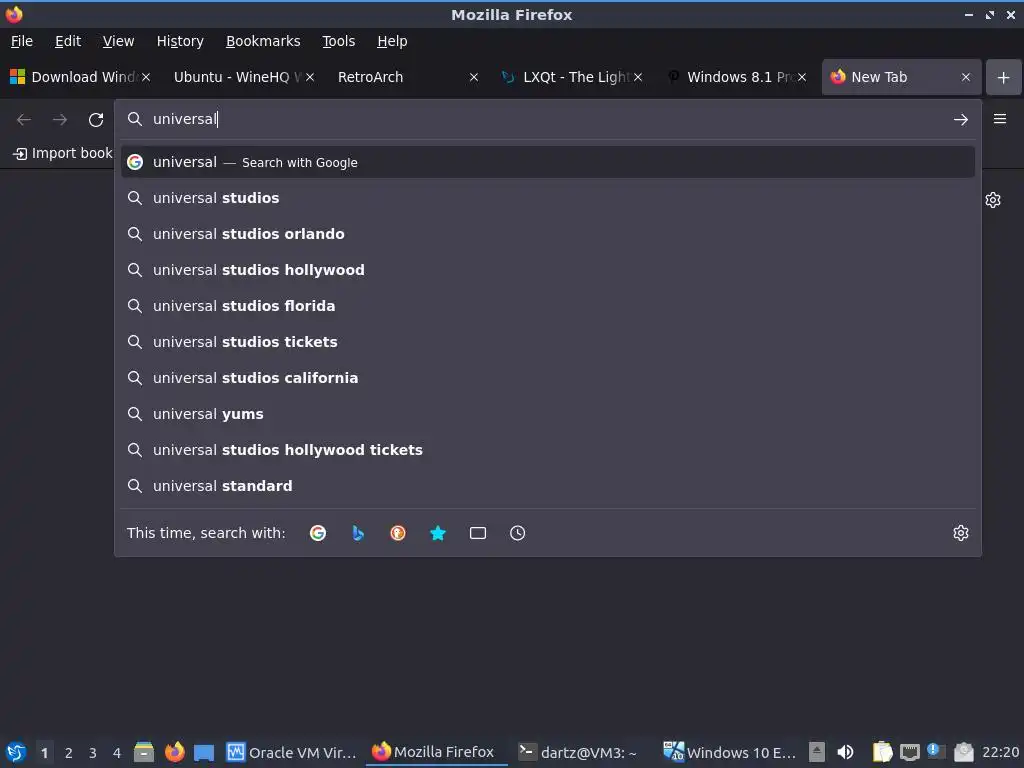The image size is (1024, 768).
Task: Switch to virtual desktop 3
Action: pyautogui.click(x=93, y=753)
